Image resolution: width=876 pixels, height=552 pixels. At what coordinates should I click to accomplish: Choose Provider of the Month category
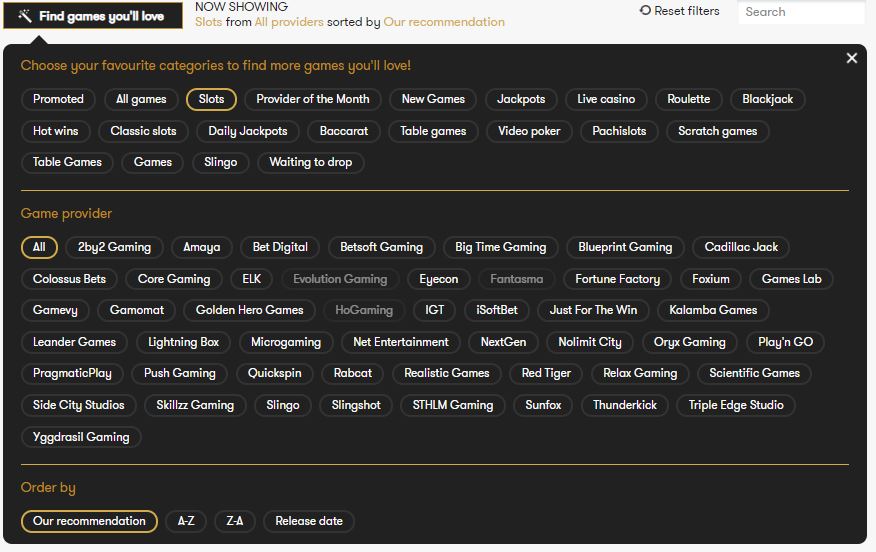pyautogui.click(x=313, y=99)
